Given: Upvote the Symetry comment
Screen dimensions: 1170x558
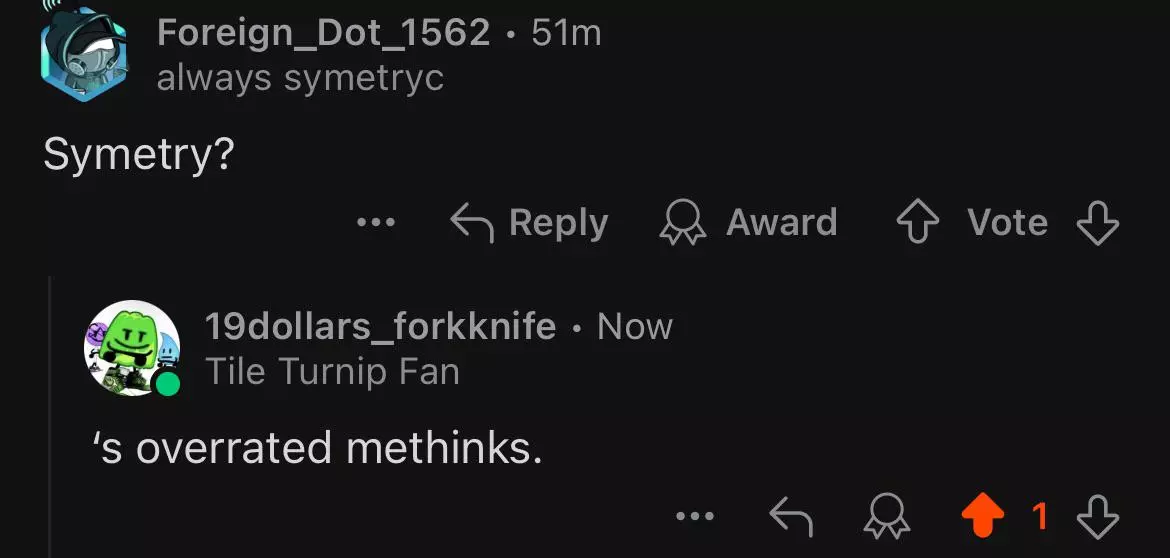Looking at the screenshot, I should tap(919, 222).
